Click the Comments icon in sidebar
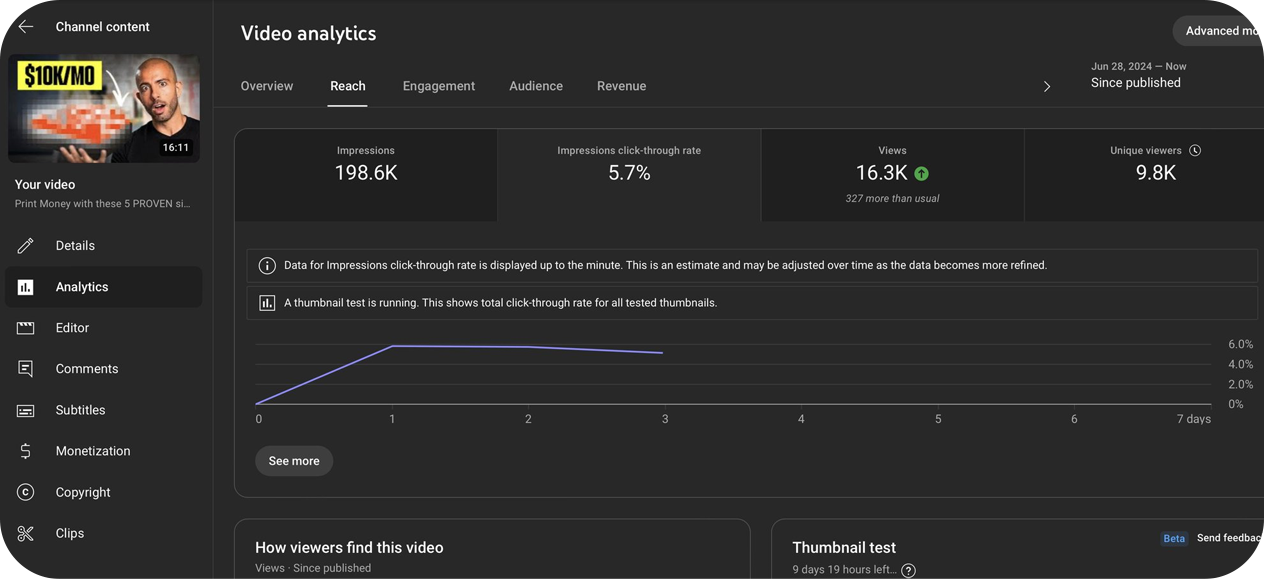The image size is (1264, 579). tap(26, 369)
